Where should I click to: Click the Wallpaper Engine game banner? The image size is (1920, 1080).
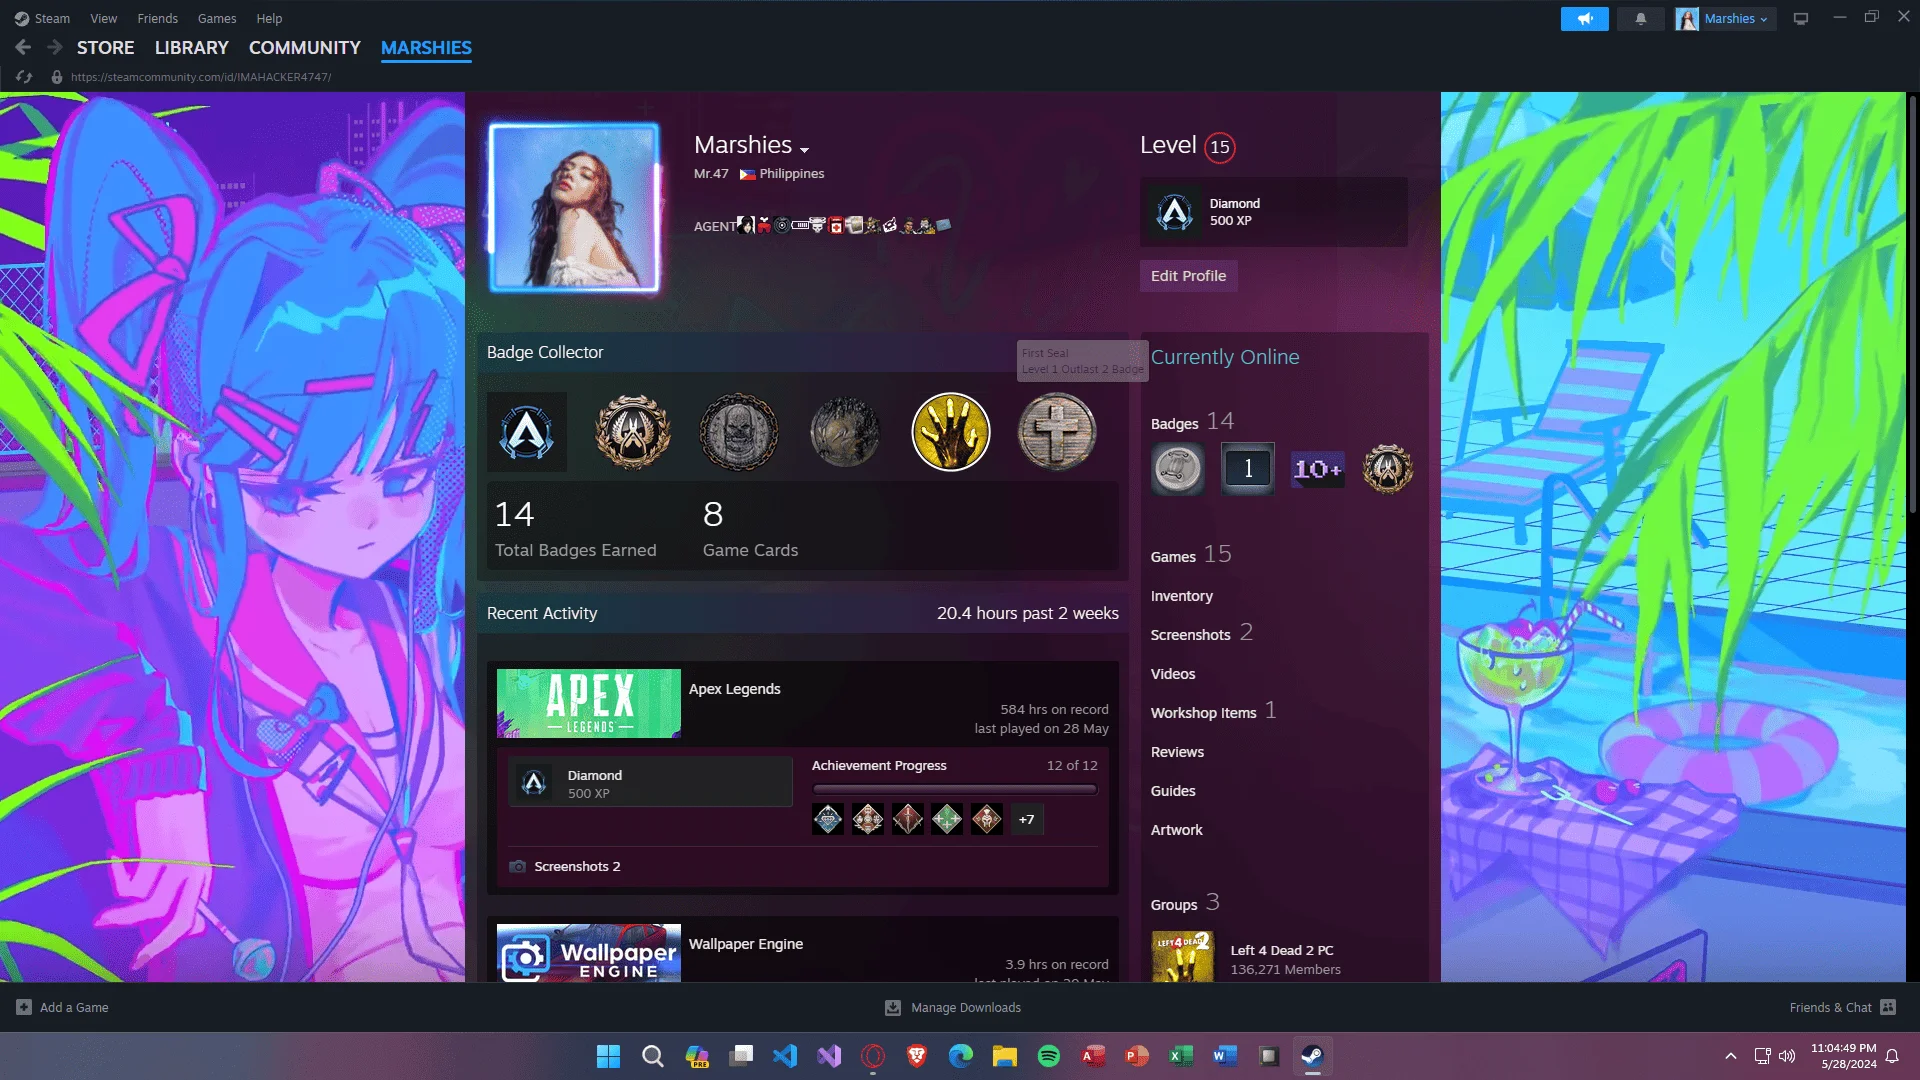[588, 953]
